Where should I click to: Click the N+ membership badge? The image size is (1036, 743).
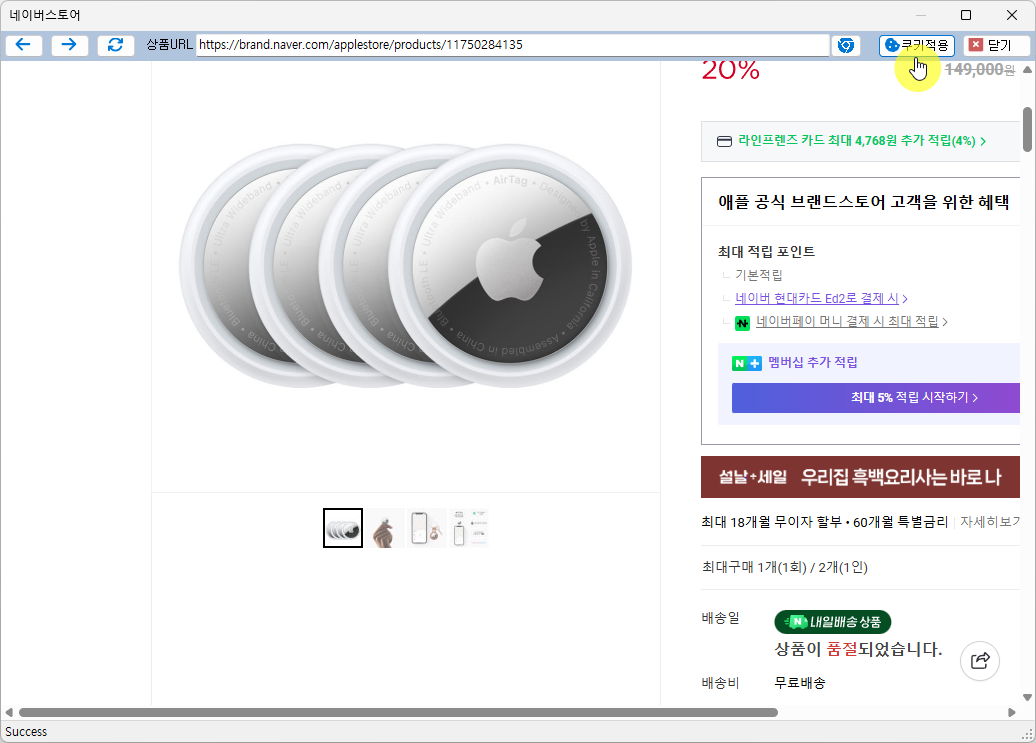point(747,363)
